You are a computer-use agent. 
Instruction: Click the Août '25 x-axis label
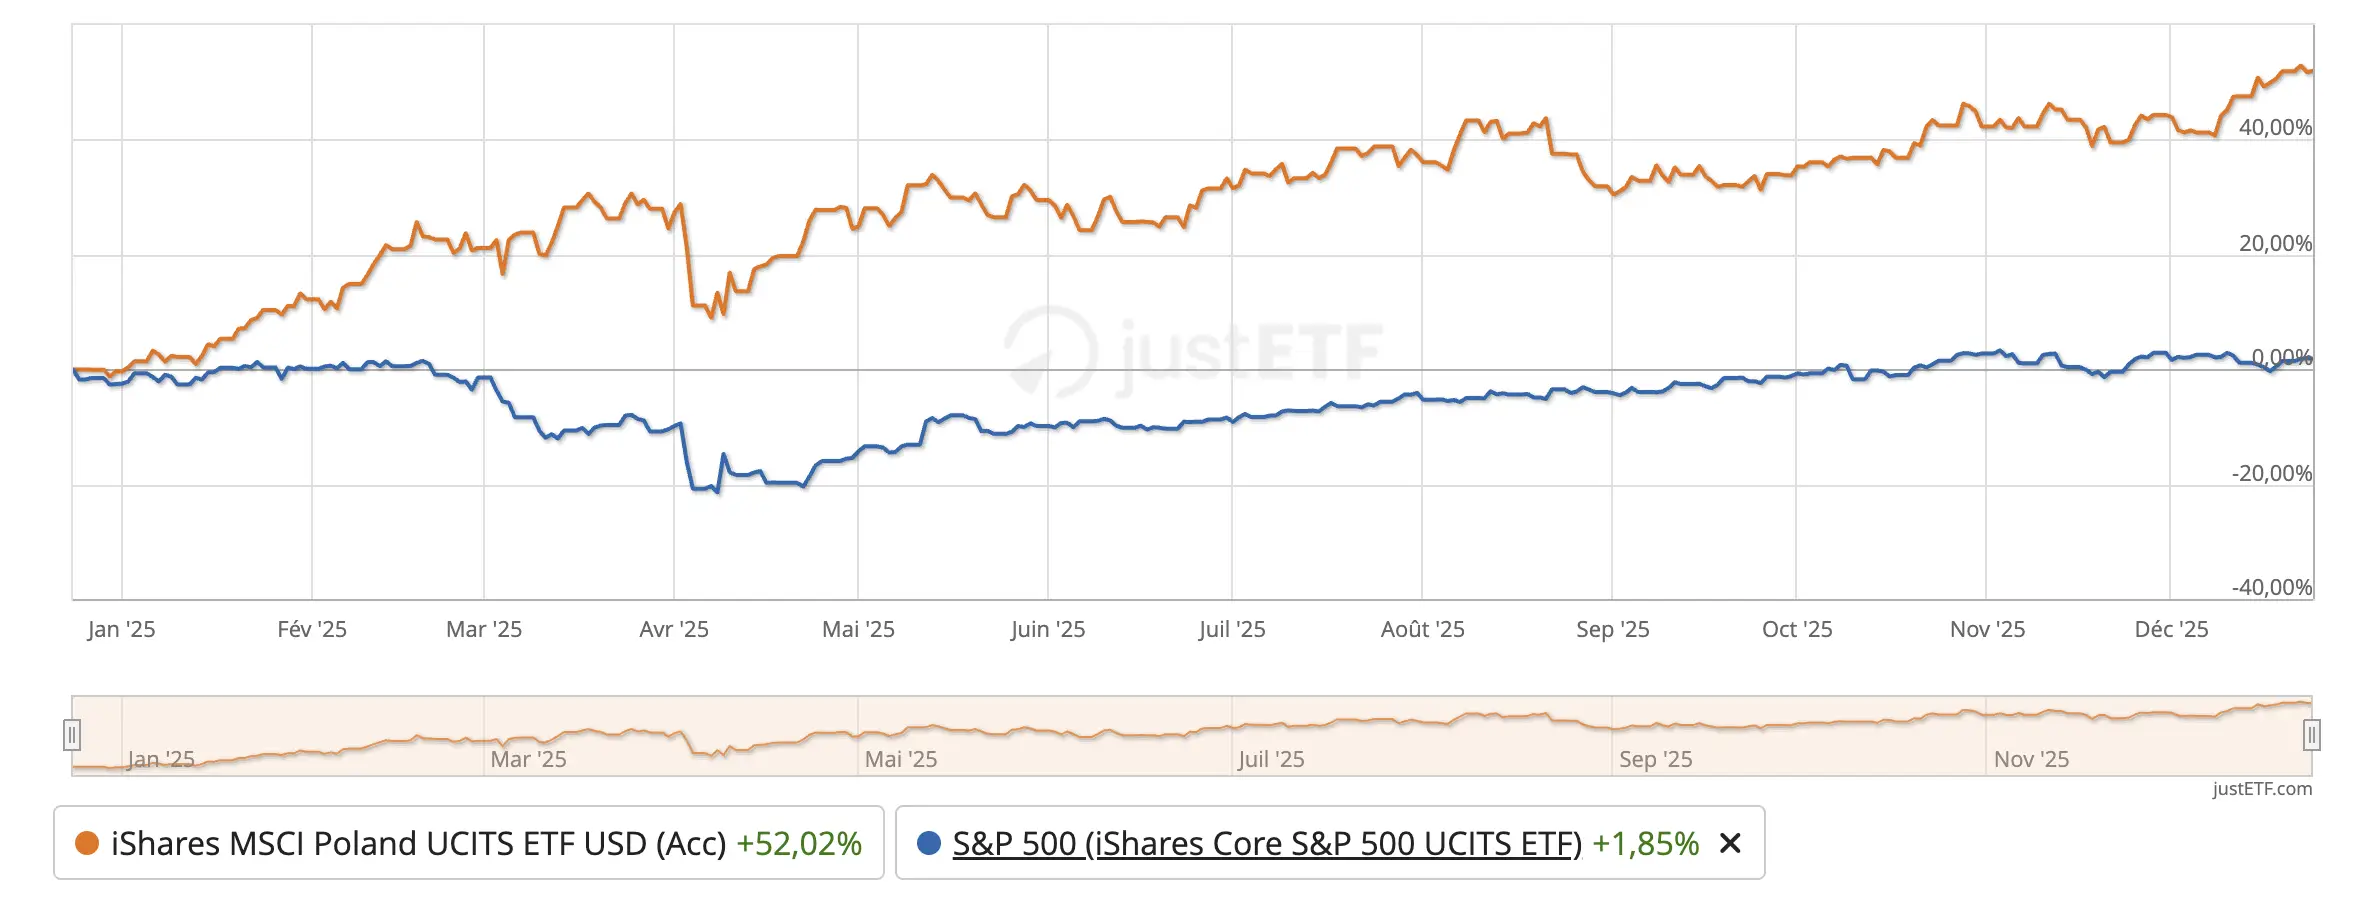1422,629
